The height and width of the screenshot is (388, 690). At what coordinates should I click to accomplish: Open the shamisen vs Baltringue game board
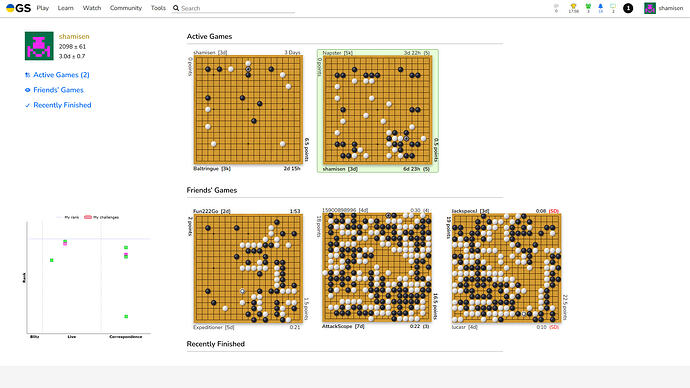coord(249,110)
